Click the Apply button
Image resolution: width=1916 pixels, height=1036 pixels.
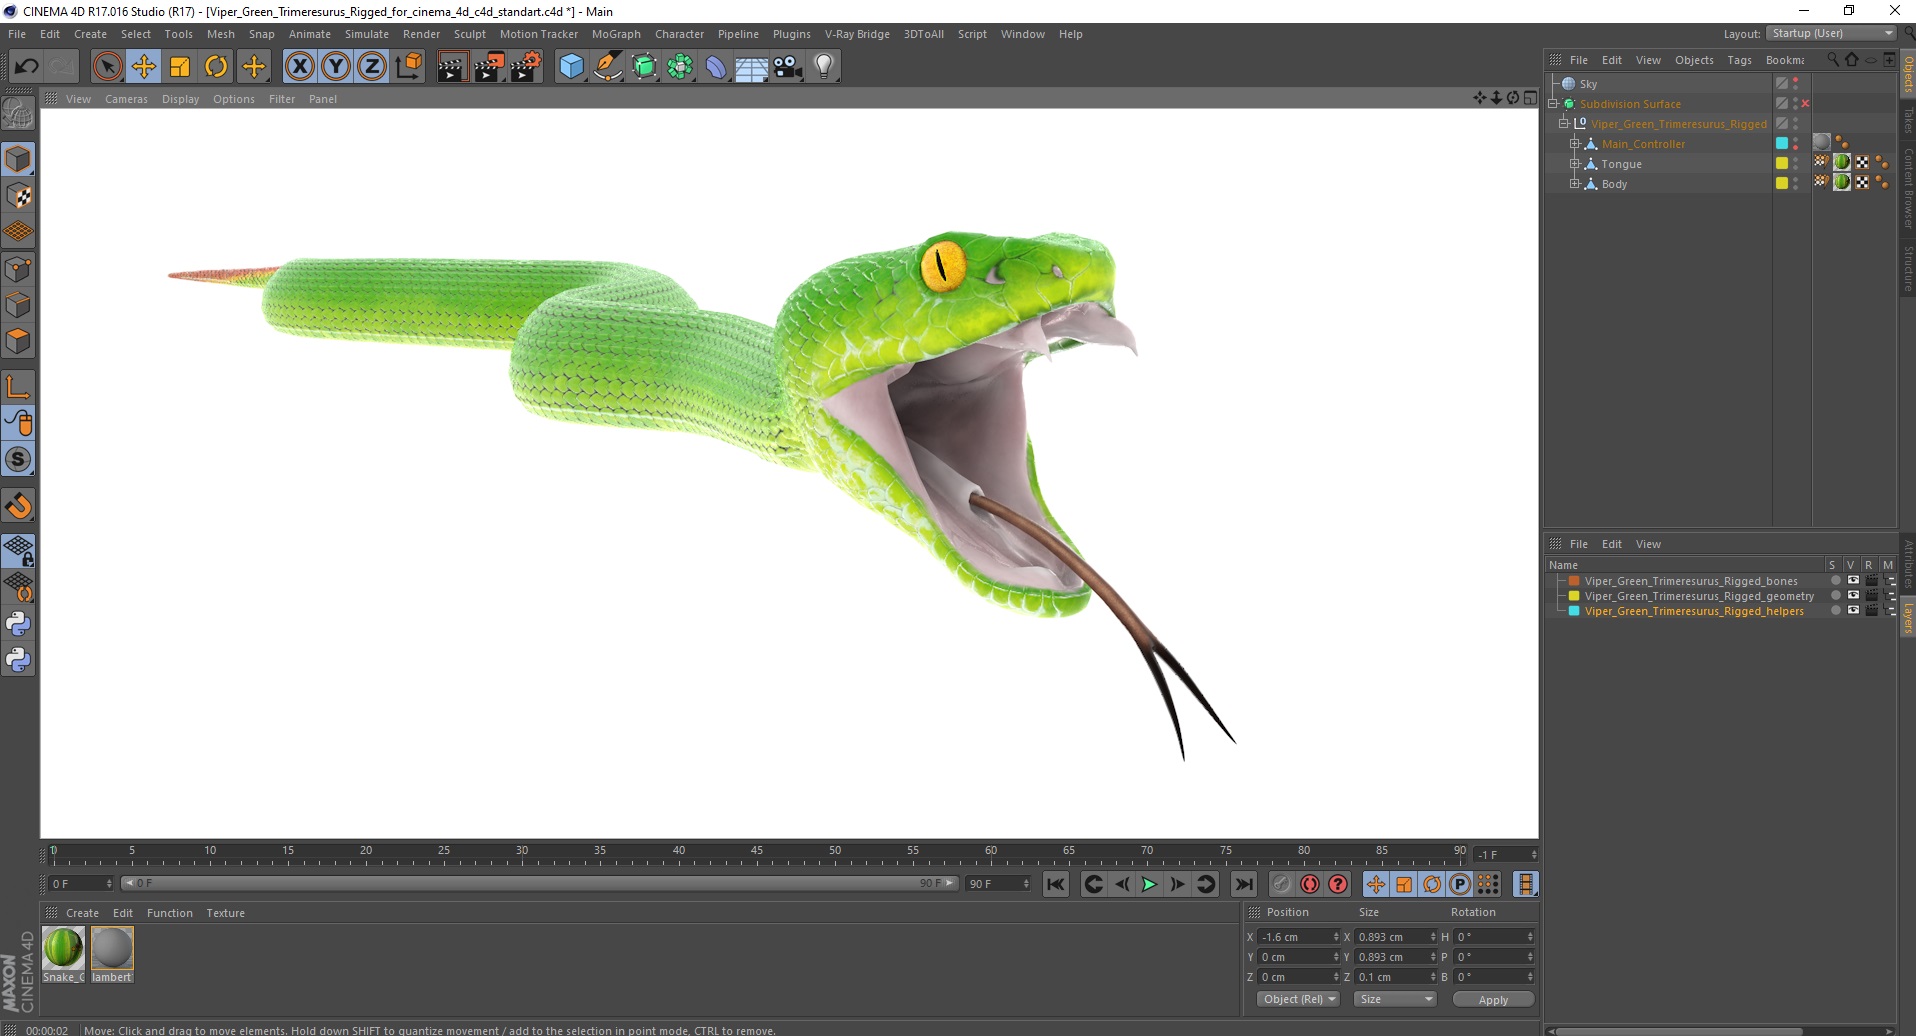point(1493,999)
